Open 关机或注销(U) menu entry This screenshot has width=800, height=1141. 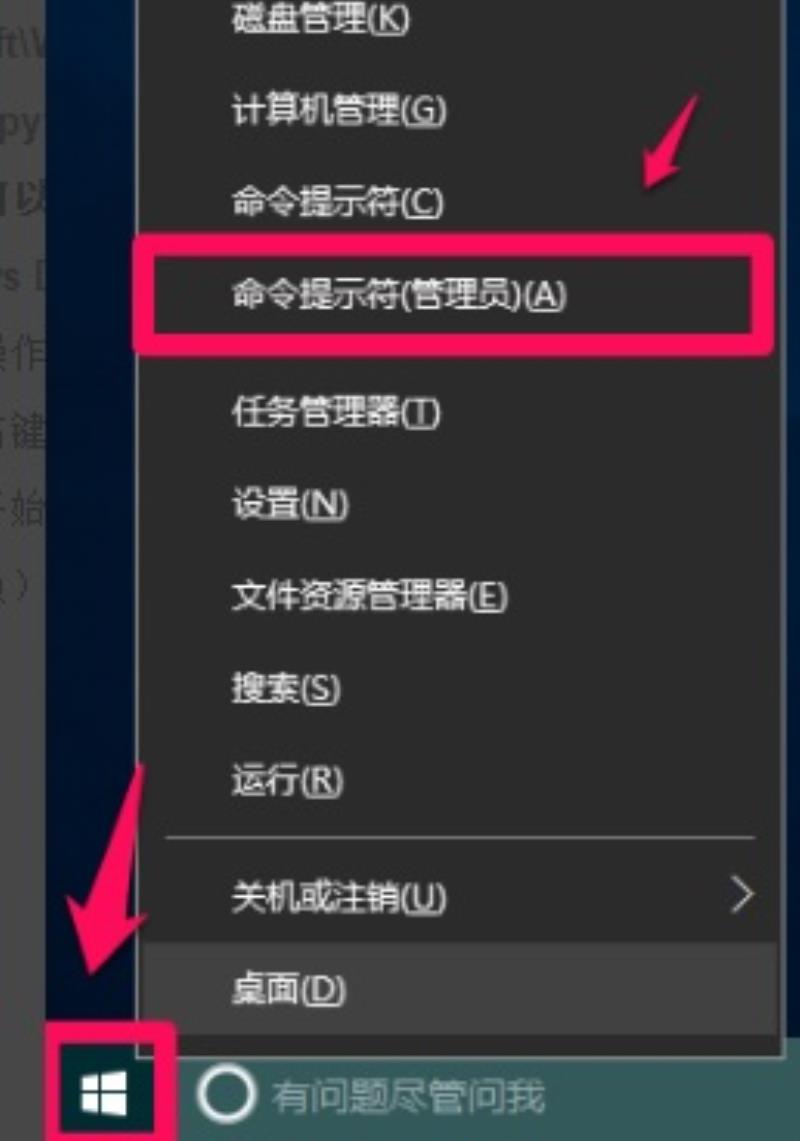click(x=459, y=896)
